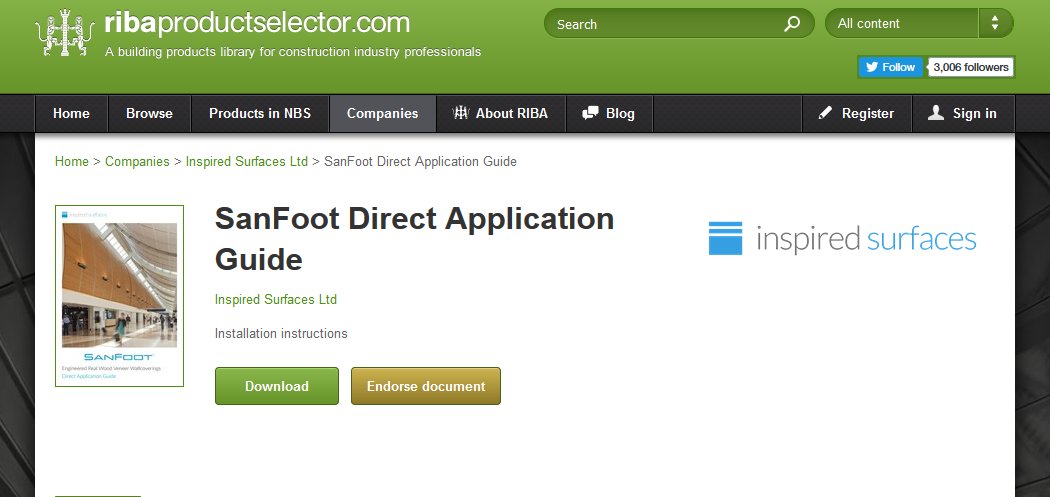The height and width of the screenshot is (497, 1050).
Task: Click the inspired surfaces company logo
Action: click(x=842, y=238)
